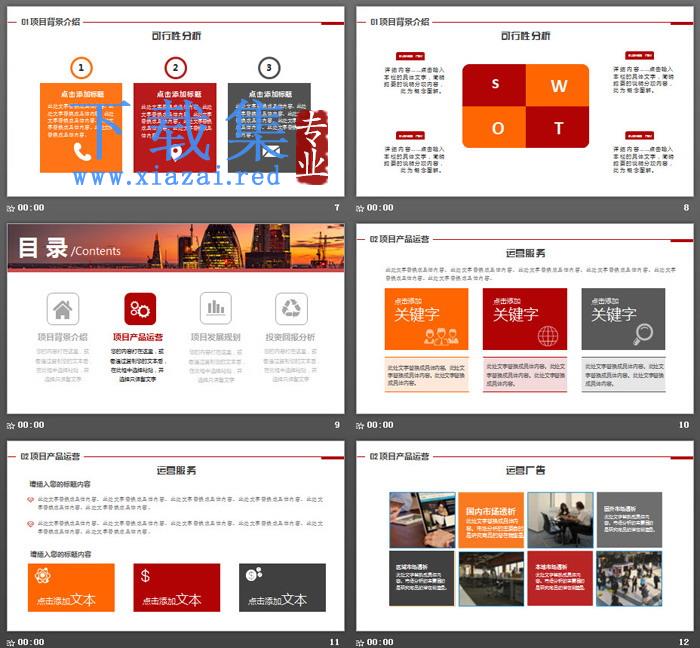Click the laptop photo on slide 12
The height and width of the screenshot is (648, 700).
(422, 520)
